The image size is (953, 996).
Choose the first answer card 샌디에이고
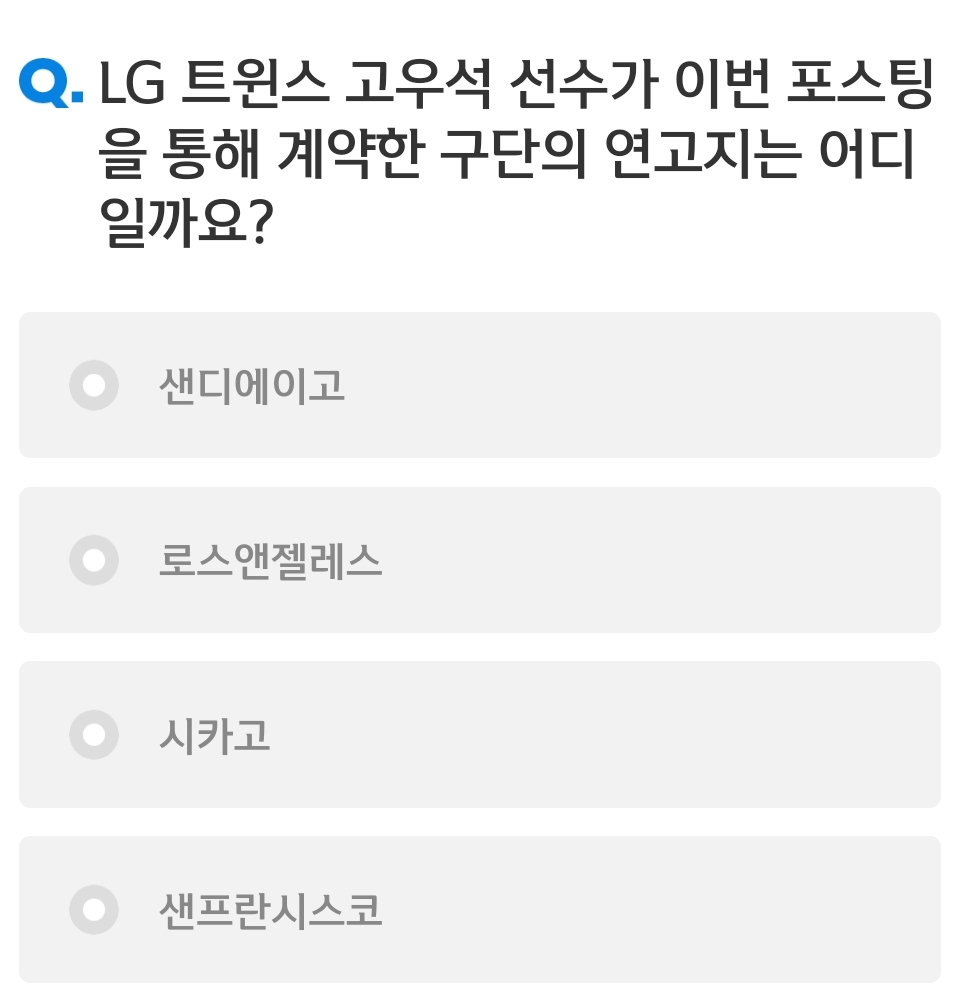pos(480,385)
